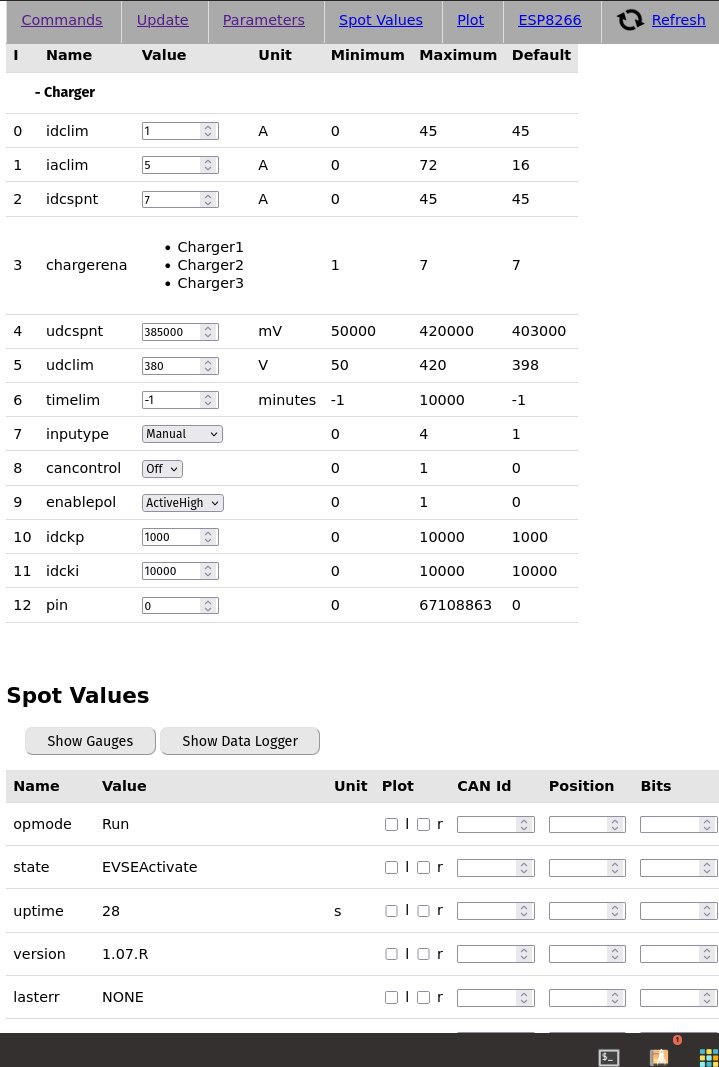Open the colorful app grid icon
The width and height of the screenshot is (719, 1067).
[x=709, y=1057]
